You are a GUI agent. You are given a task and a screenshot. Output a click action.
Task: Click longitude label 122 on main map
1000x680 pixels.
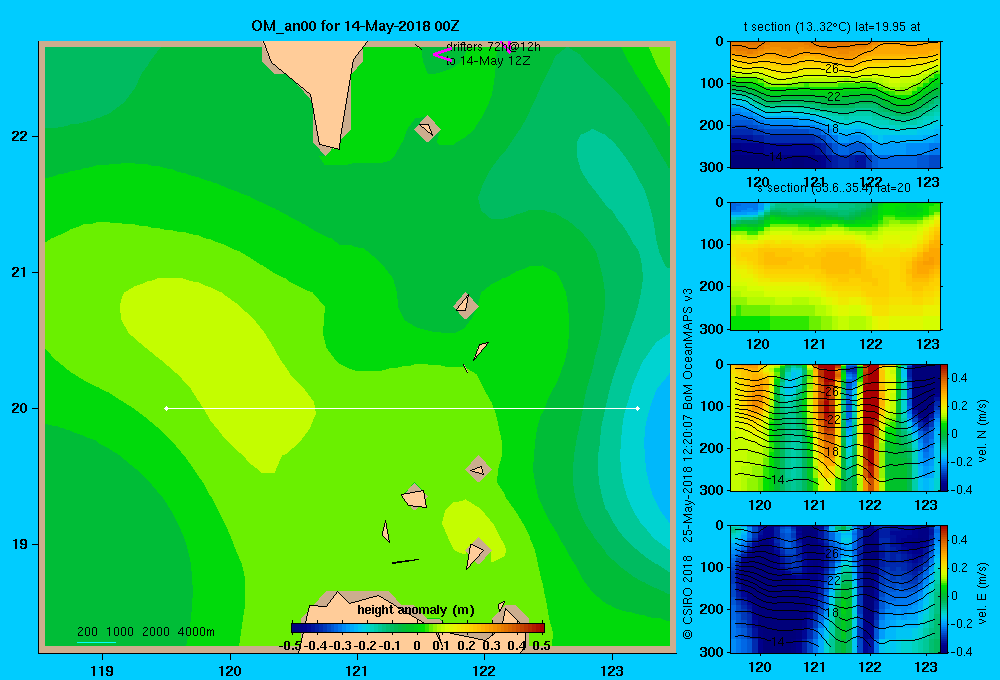(x=484, y=671)
